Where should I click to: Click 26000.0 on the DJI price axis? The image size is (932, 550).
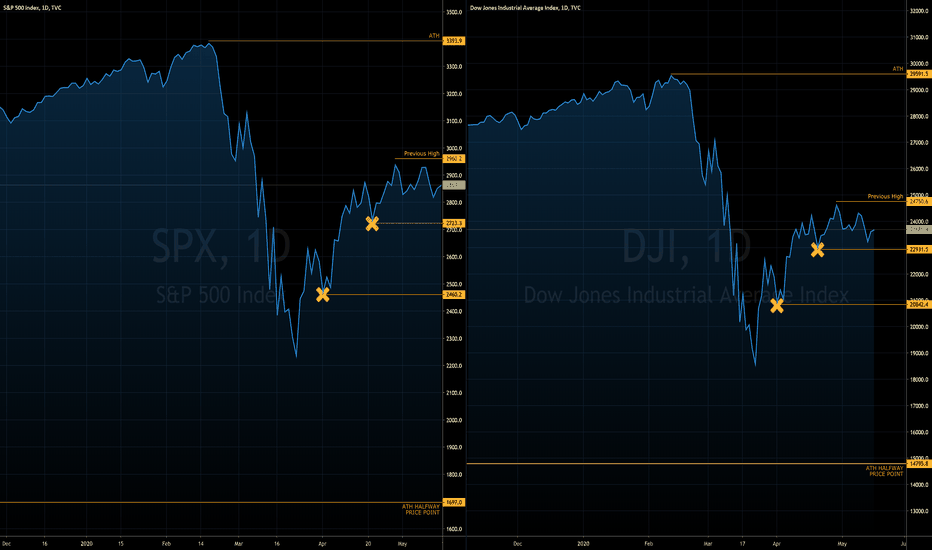tap(919, 169)
